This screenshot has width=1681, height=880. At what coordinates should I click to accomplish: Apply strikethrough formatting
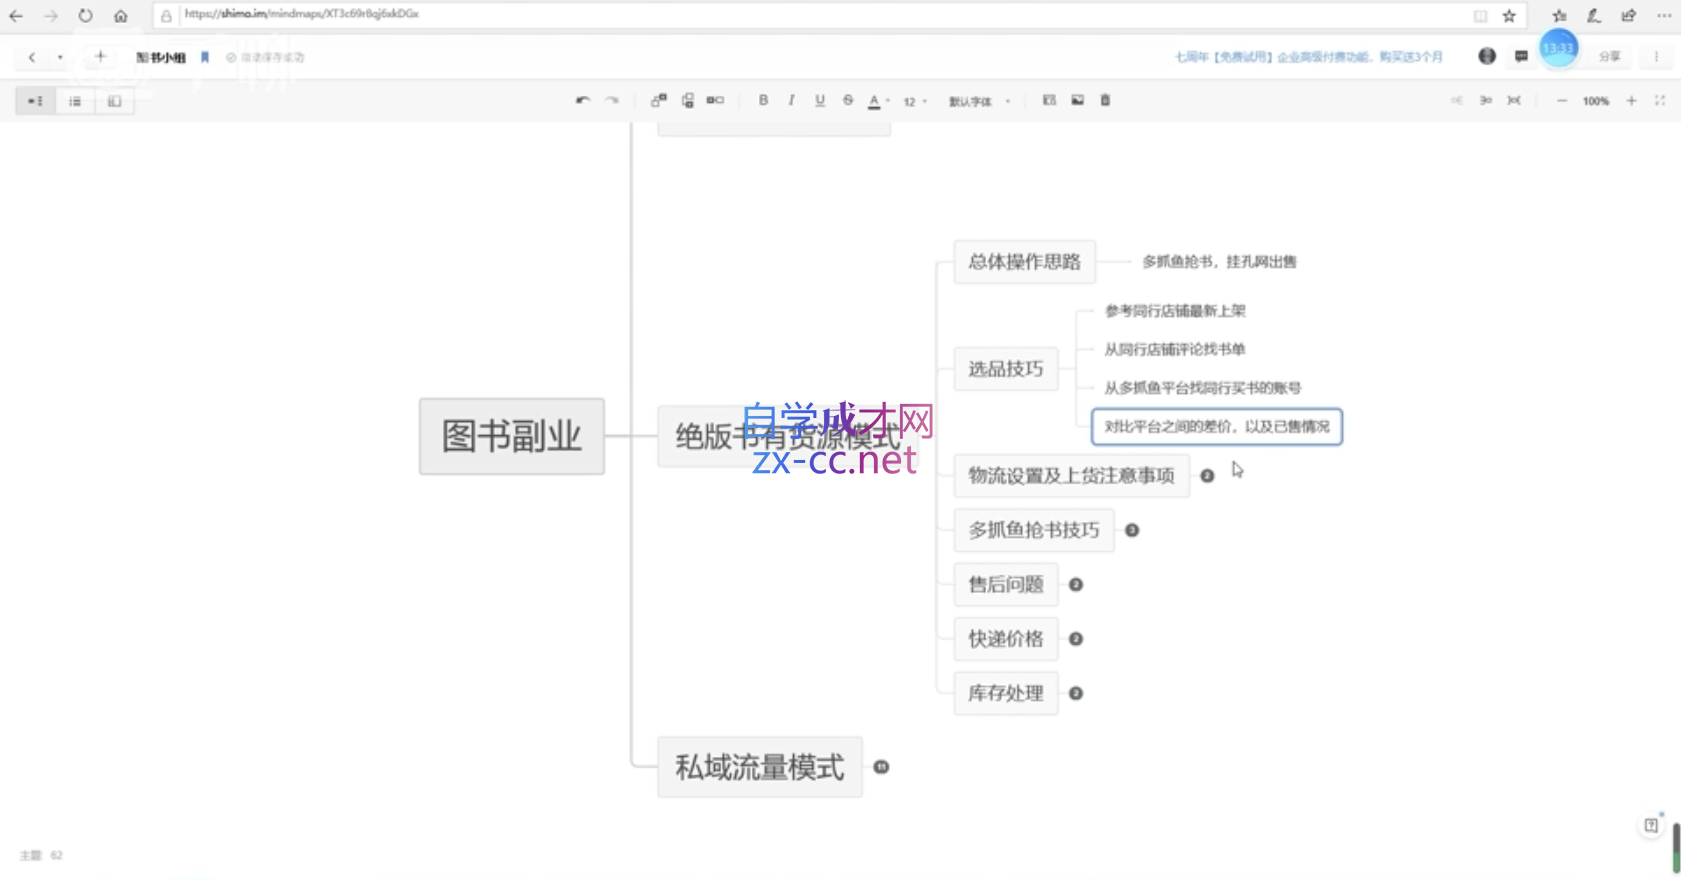[x=848, y=101]
